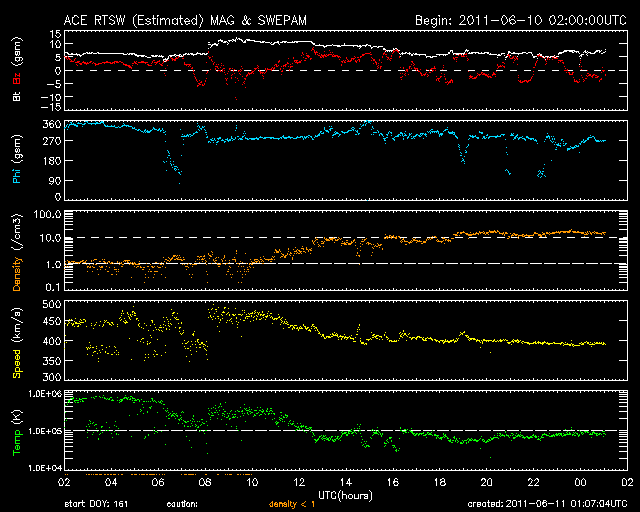This screenshot has height=512, width=640.
Task: Click the '180' tick on the Phi axis
Action: click(x=52, y=160)
